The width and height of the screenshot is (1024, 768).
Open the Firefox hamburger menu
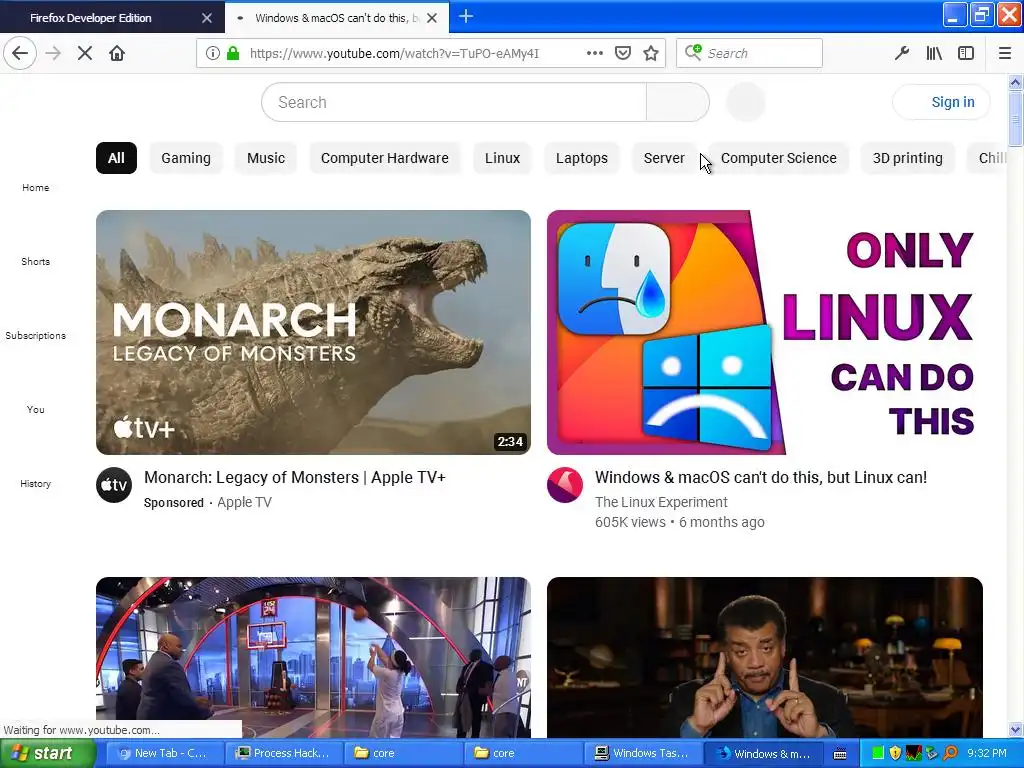[1005, 53]
